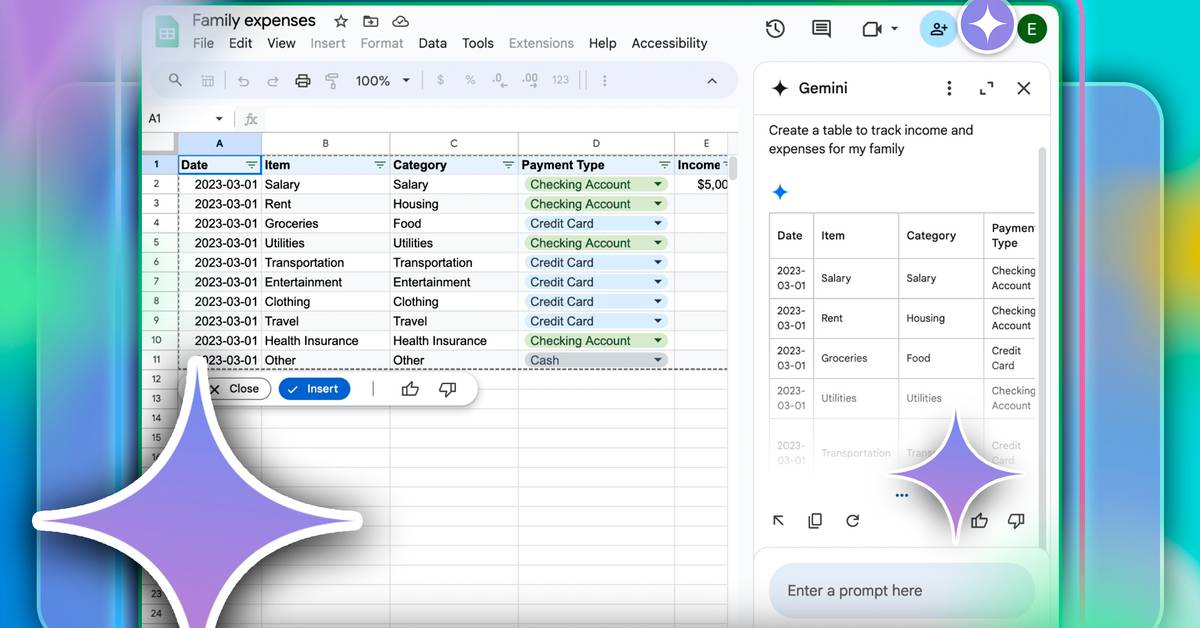The image size is (1200, 628).
Task: Click the retry icon under Gemini response
Action: pos(853,521)
